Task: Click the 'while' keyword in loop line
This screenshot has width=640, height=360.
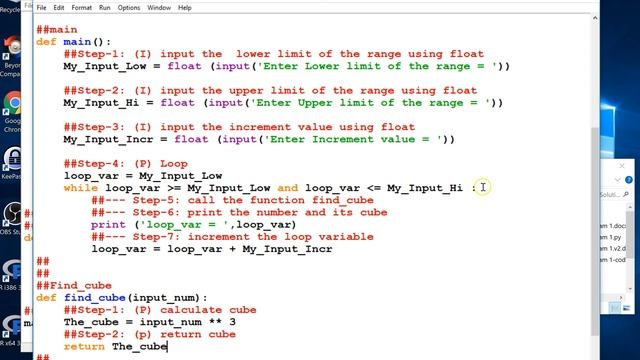Action: tap(81, 188)
